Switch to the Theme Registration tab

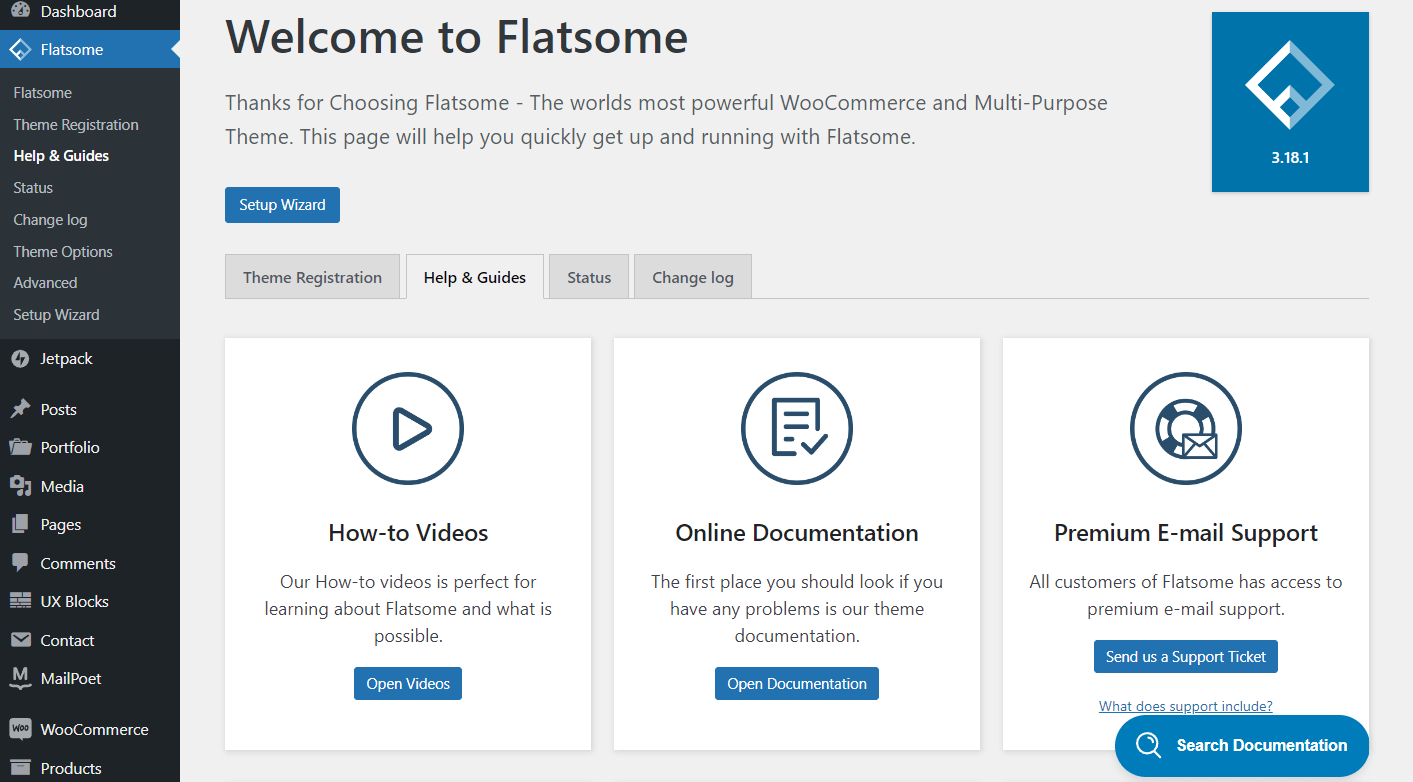tap(312, 277)
